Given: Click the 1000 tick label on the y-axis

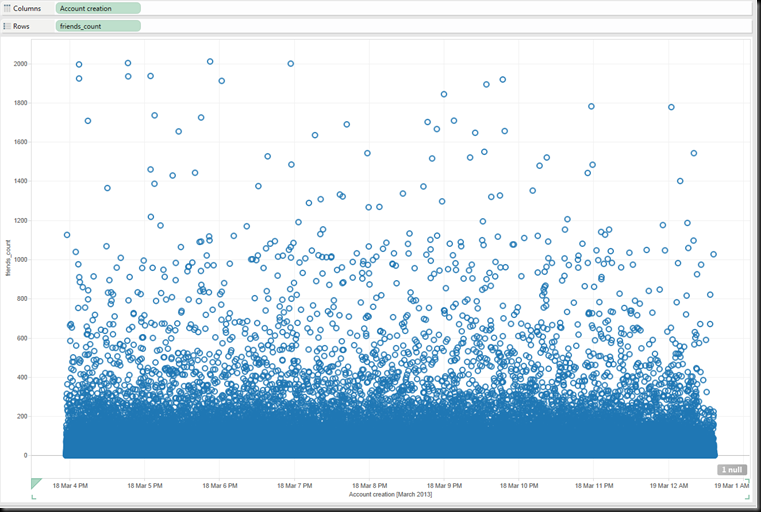Looking at the screenshot, I should point(20,260).
